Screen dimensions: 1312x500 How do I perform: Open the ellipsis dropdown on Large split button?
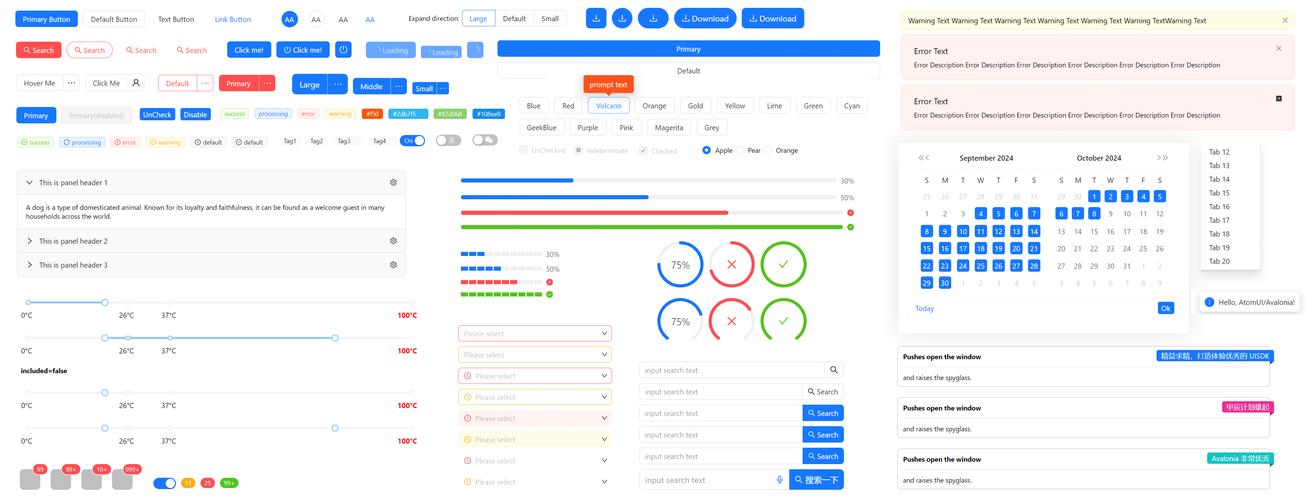tap(337, 85)
